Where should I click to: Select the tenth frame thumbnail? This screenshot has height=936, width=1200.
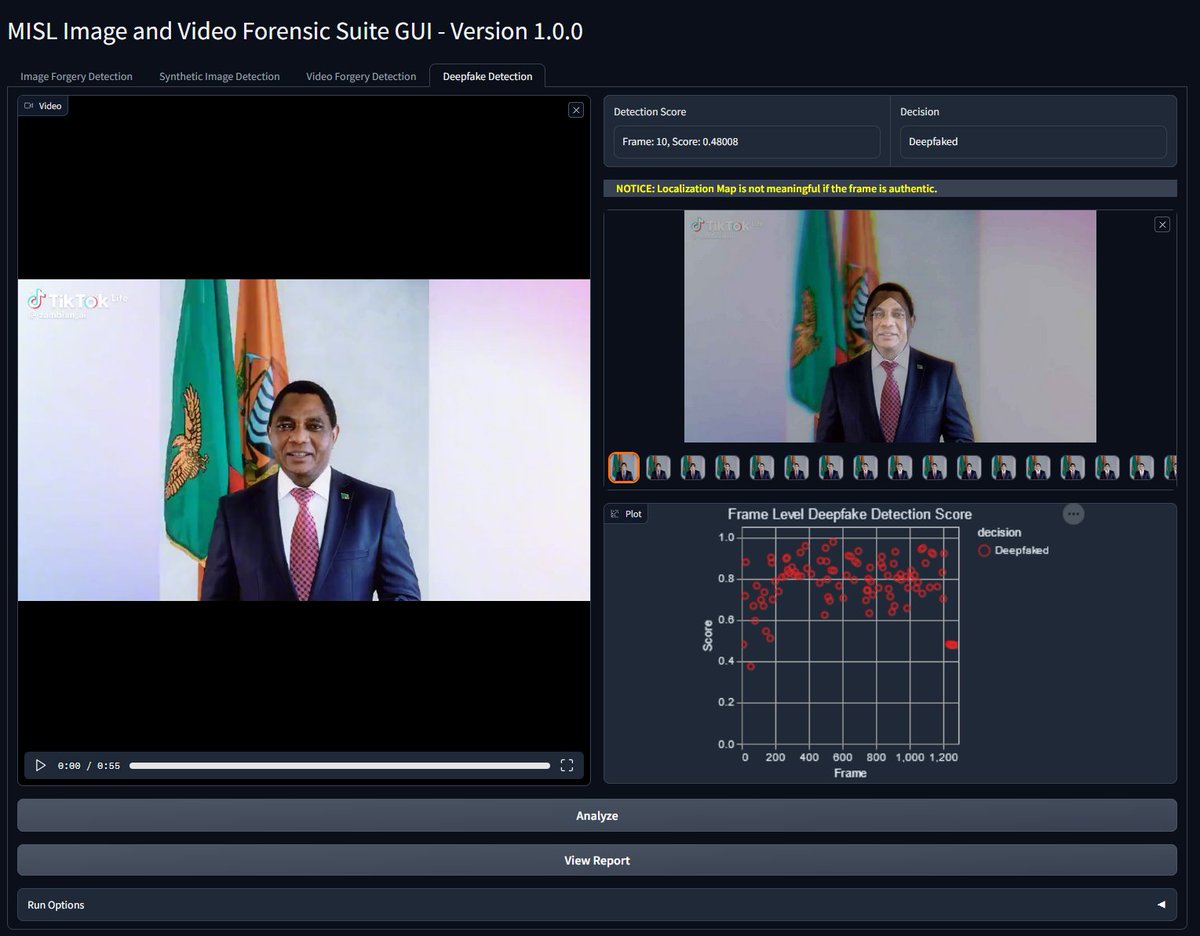(934, 467)
